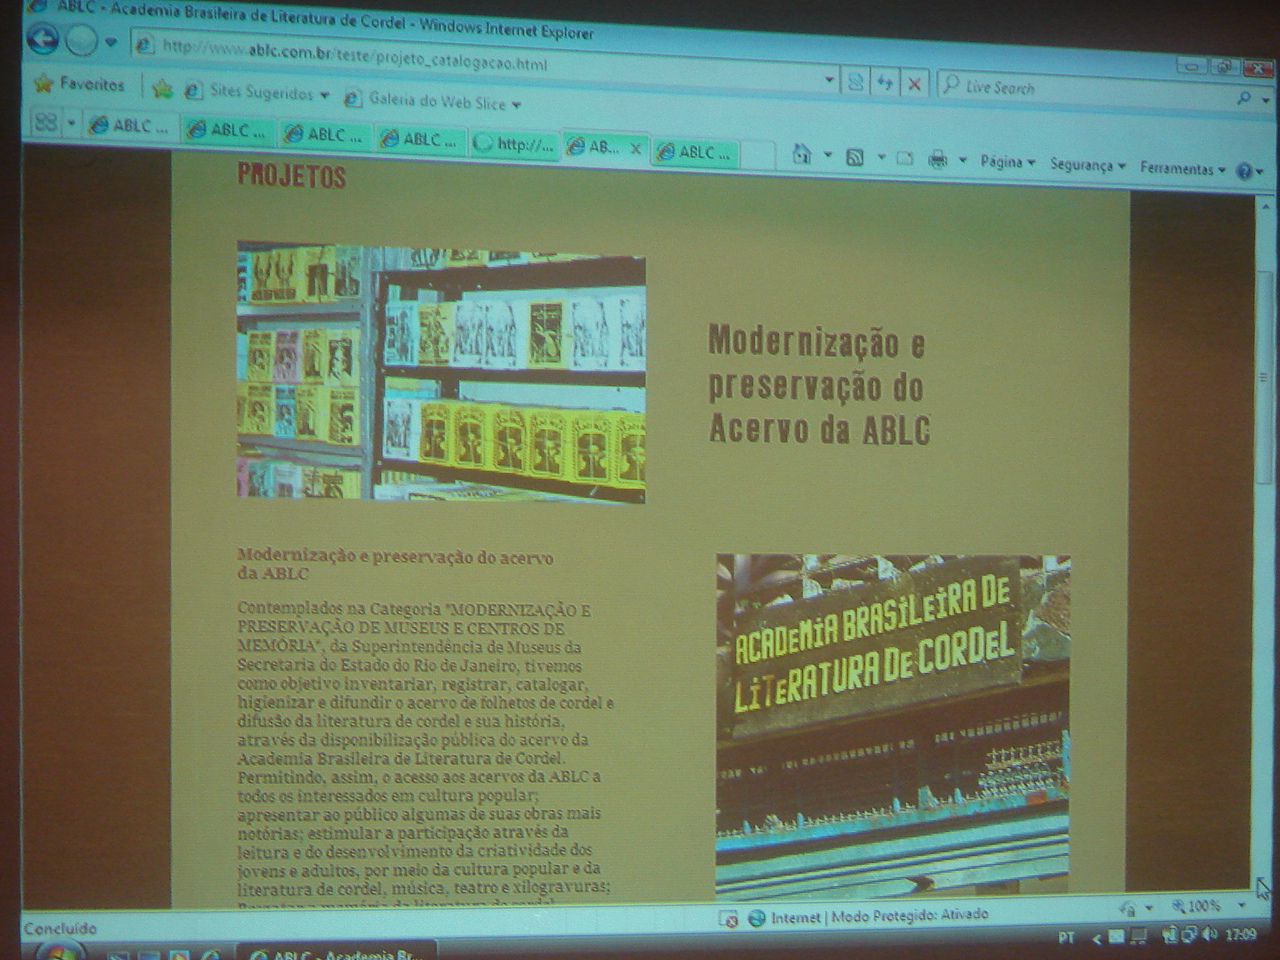
Task: Open the Ferramentas menu
Action: tap(1183, 168)
